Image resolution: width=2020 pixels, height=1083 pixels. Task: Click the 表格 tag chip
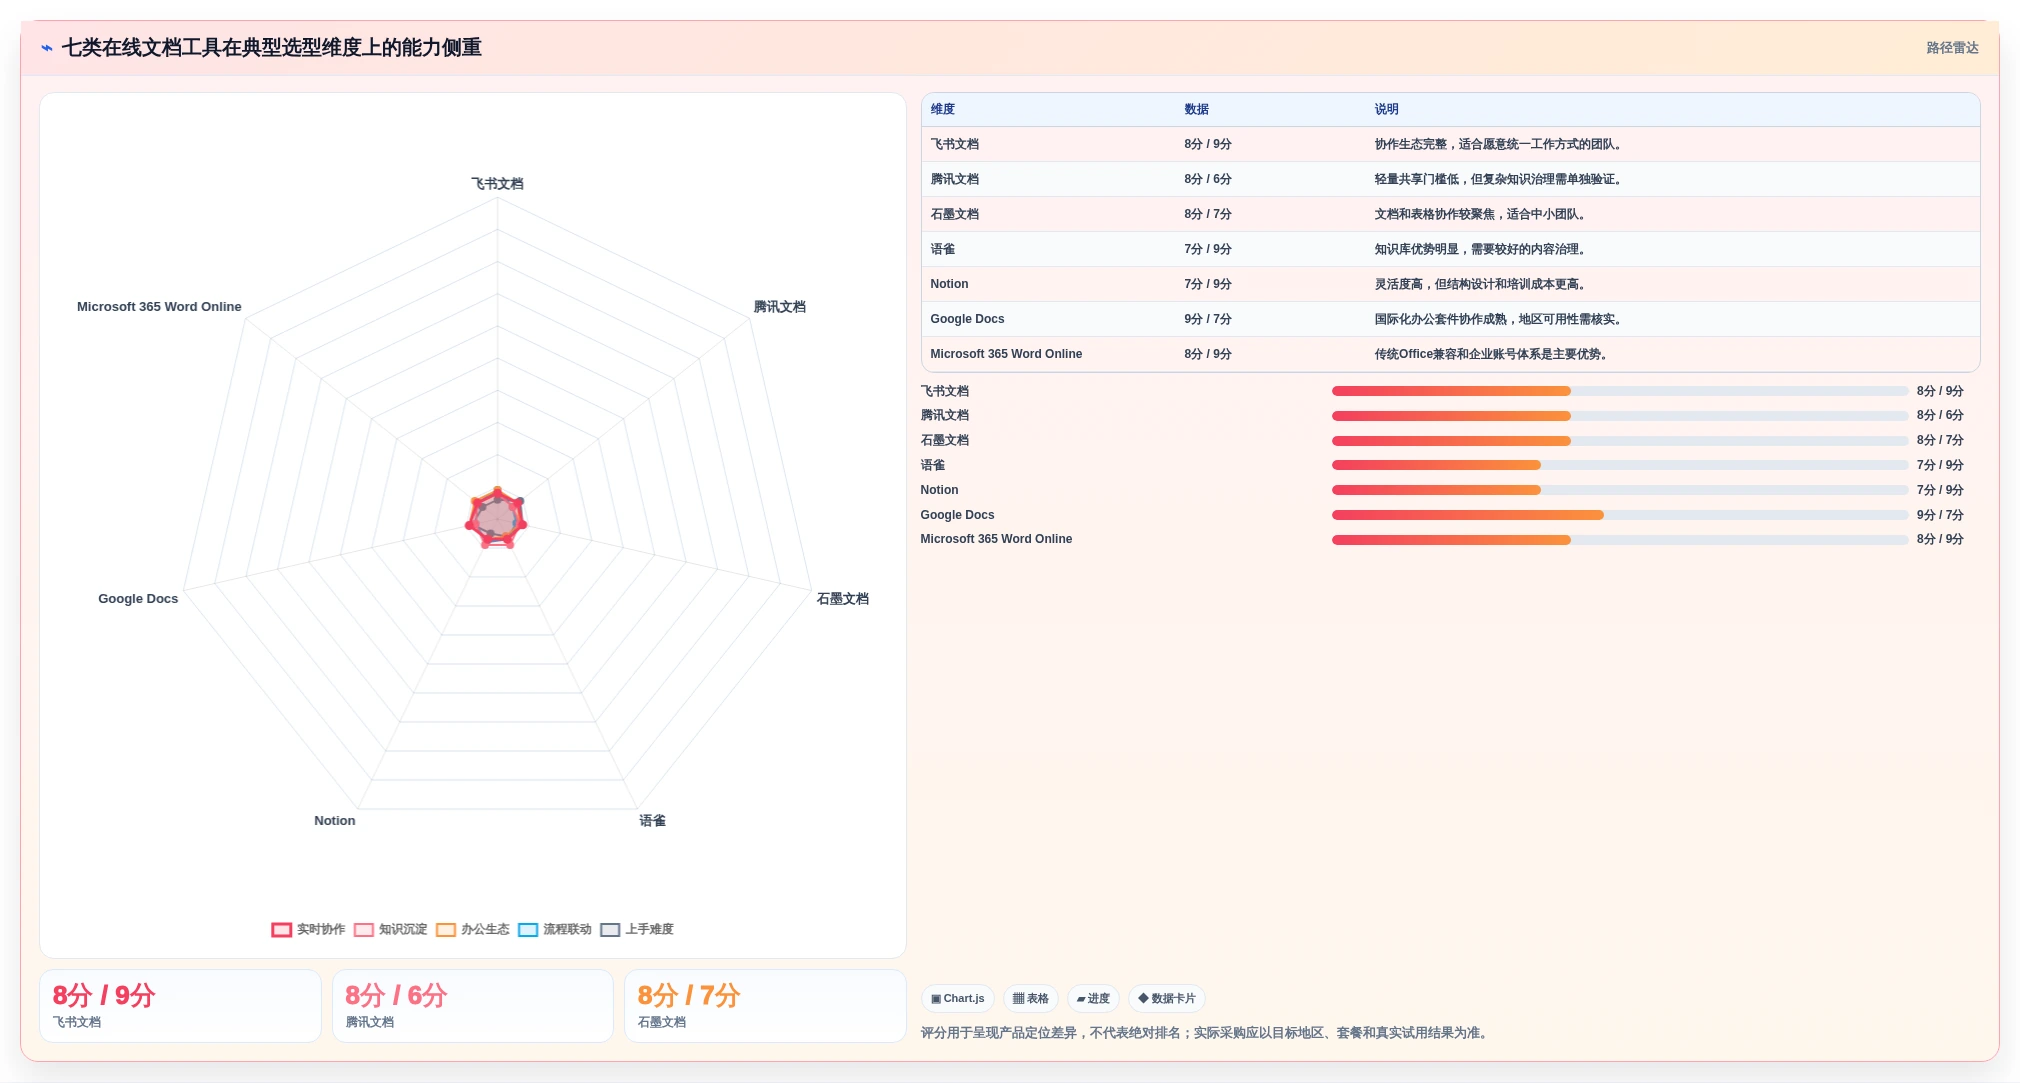(x=1030, y=998)
